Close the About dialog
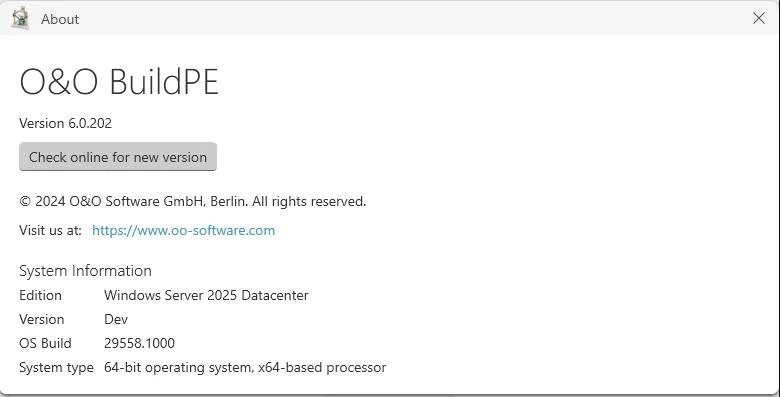The image size is (780, 397). point(759,18)
